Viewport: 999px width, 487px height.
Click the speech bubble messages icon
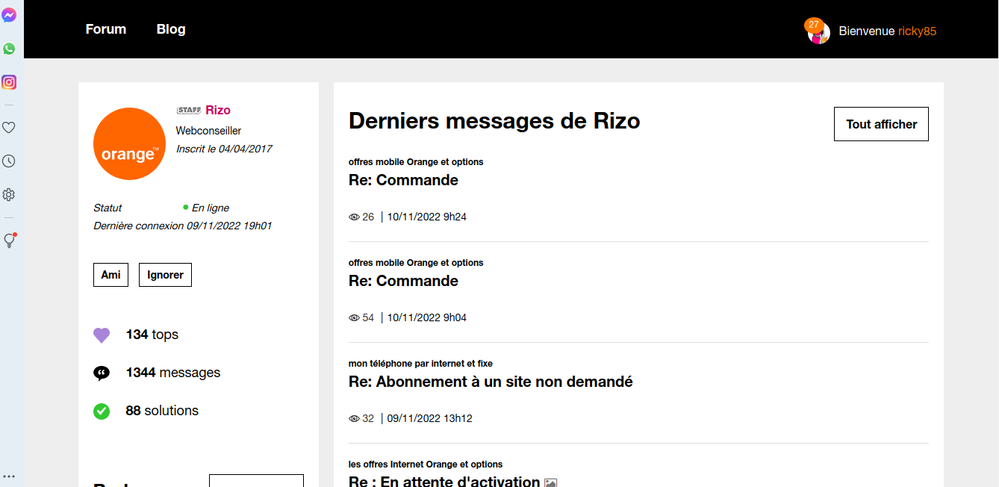coord(102,373)
